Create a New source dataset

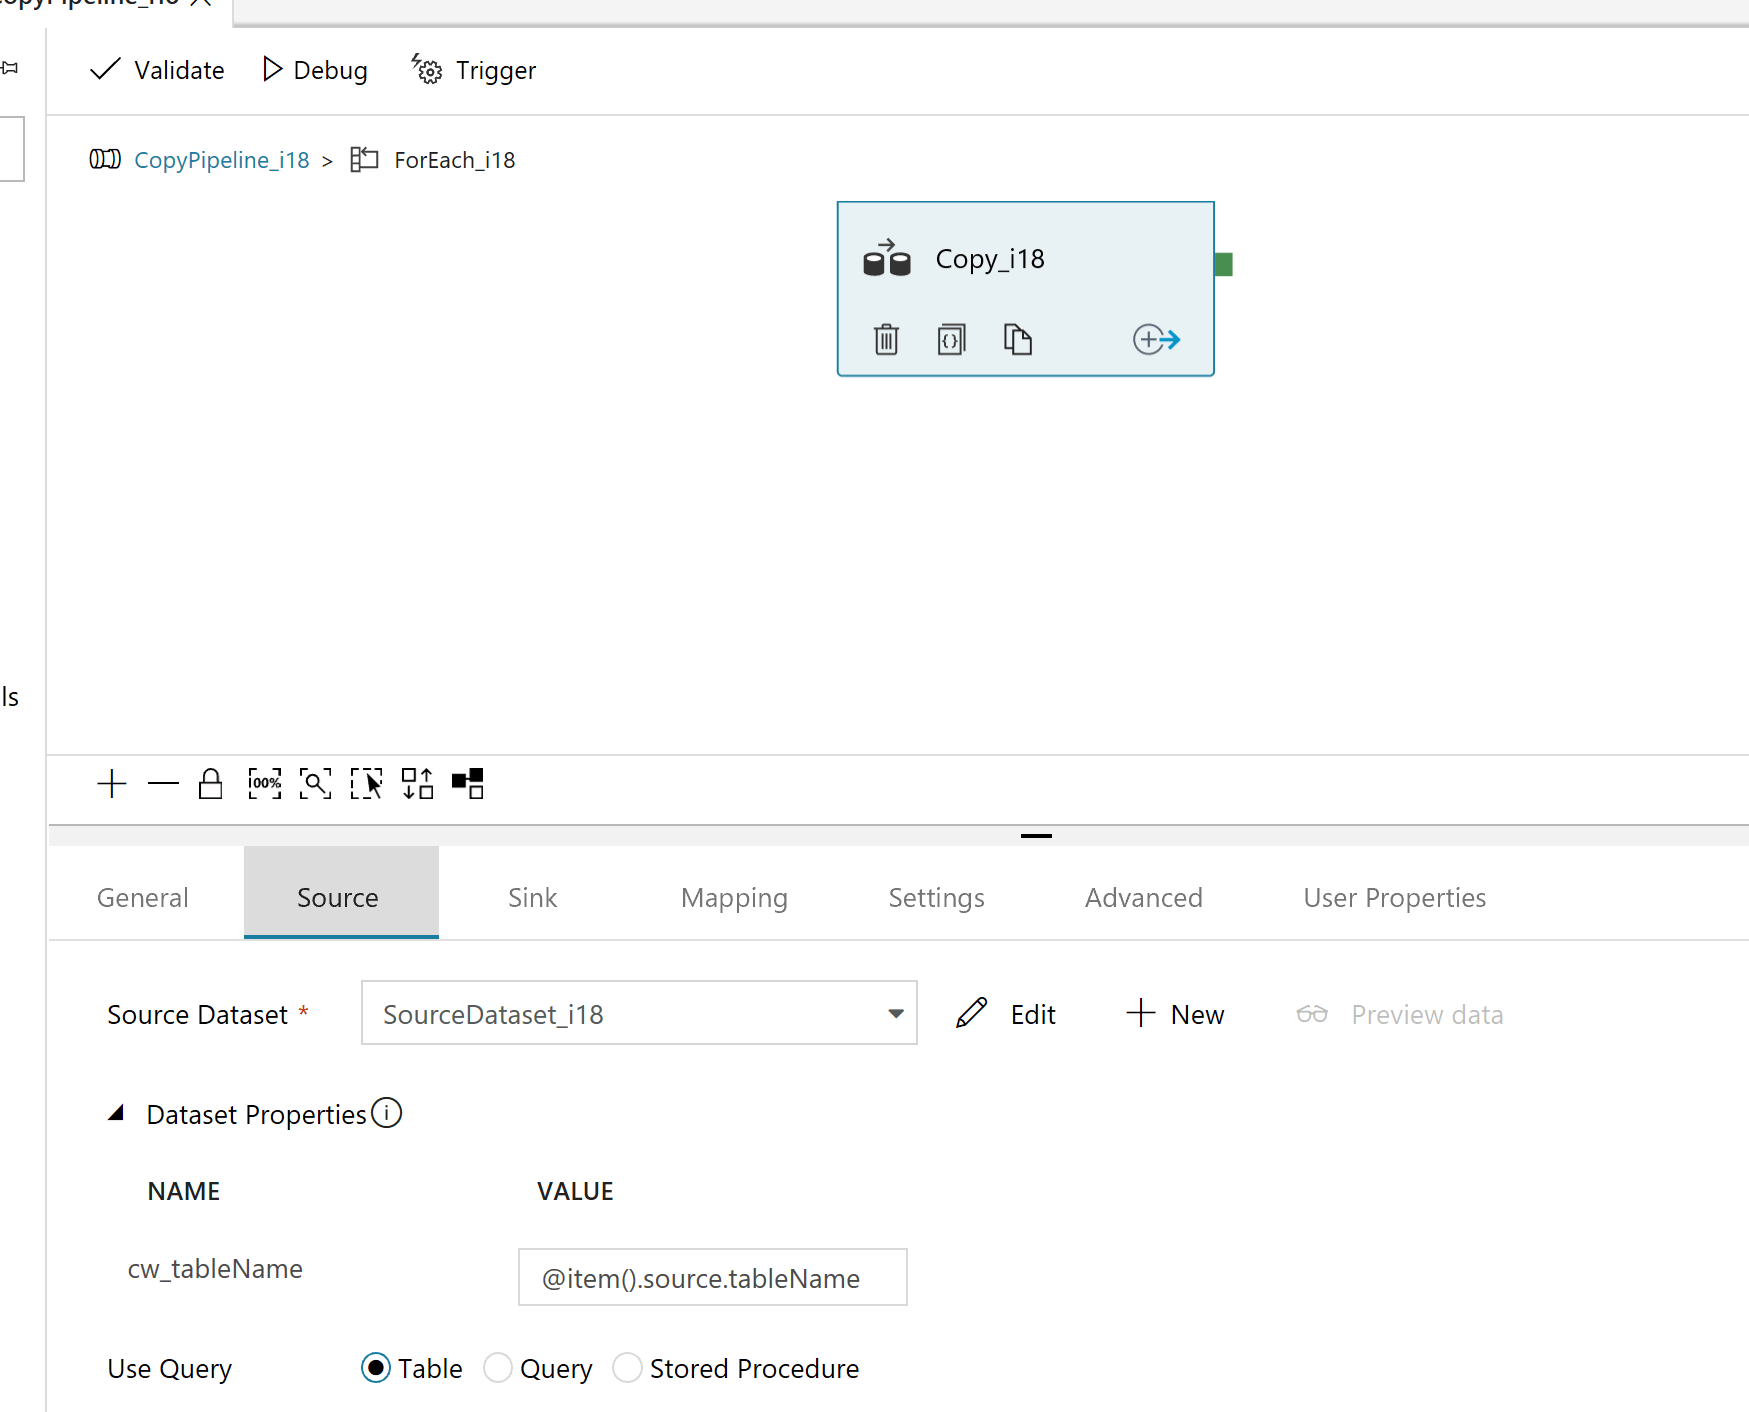[1174, 1014]
